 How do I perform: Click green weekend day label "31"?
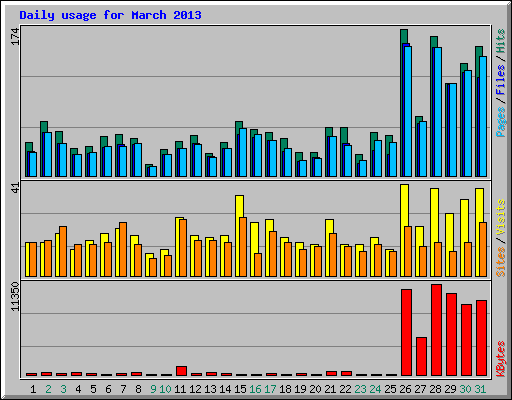coord(480,389)
